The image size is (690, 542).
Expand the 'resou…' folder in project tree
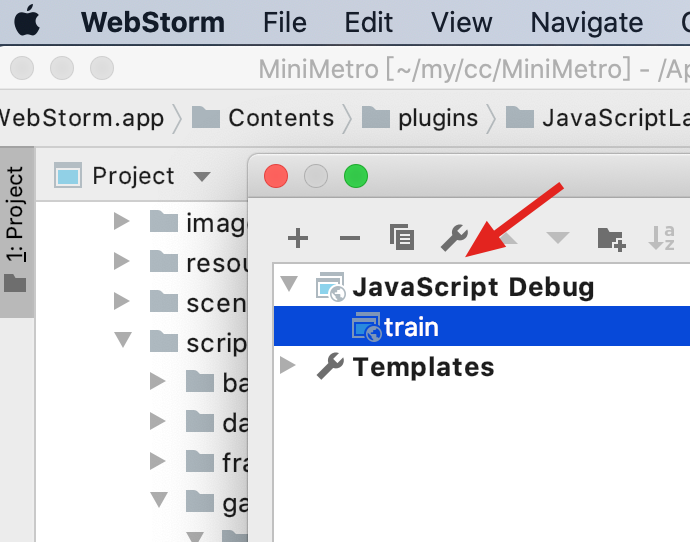[123, 262]
